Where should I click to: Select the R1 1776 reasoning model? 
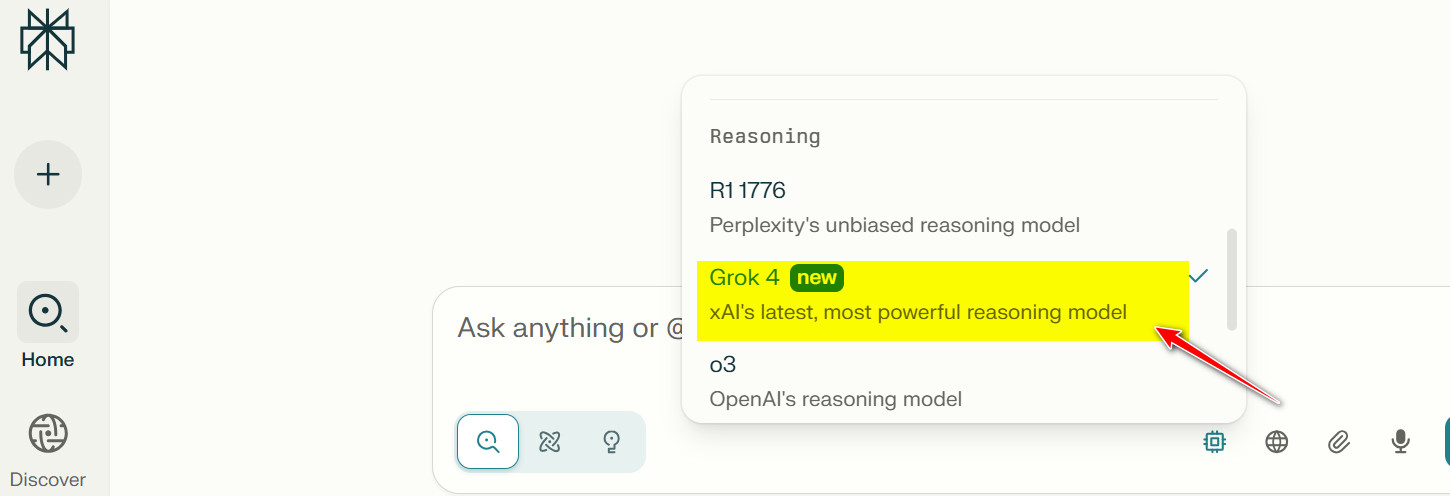pos(894,207)
